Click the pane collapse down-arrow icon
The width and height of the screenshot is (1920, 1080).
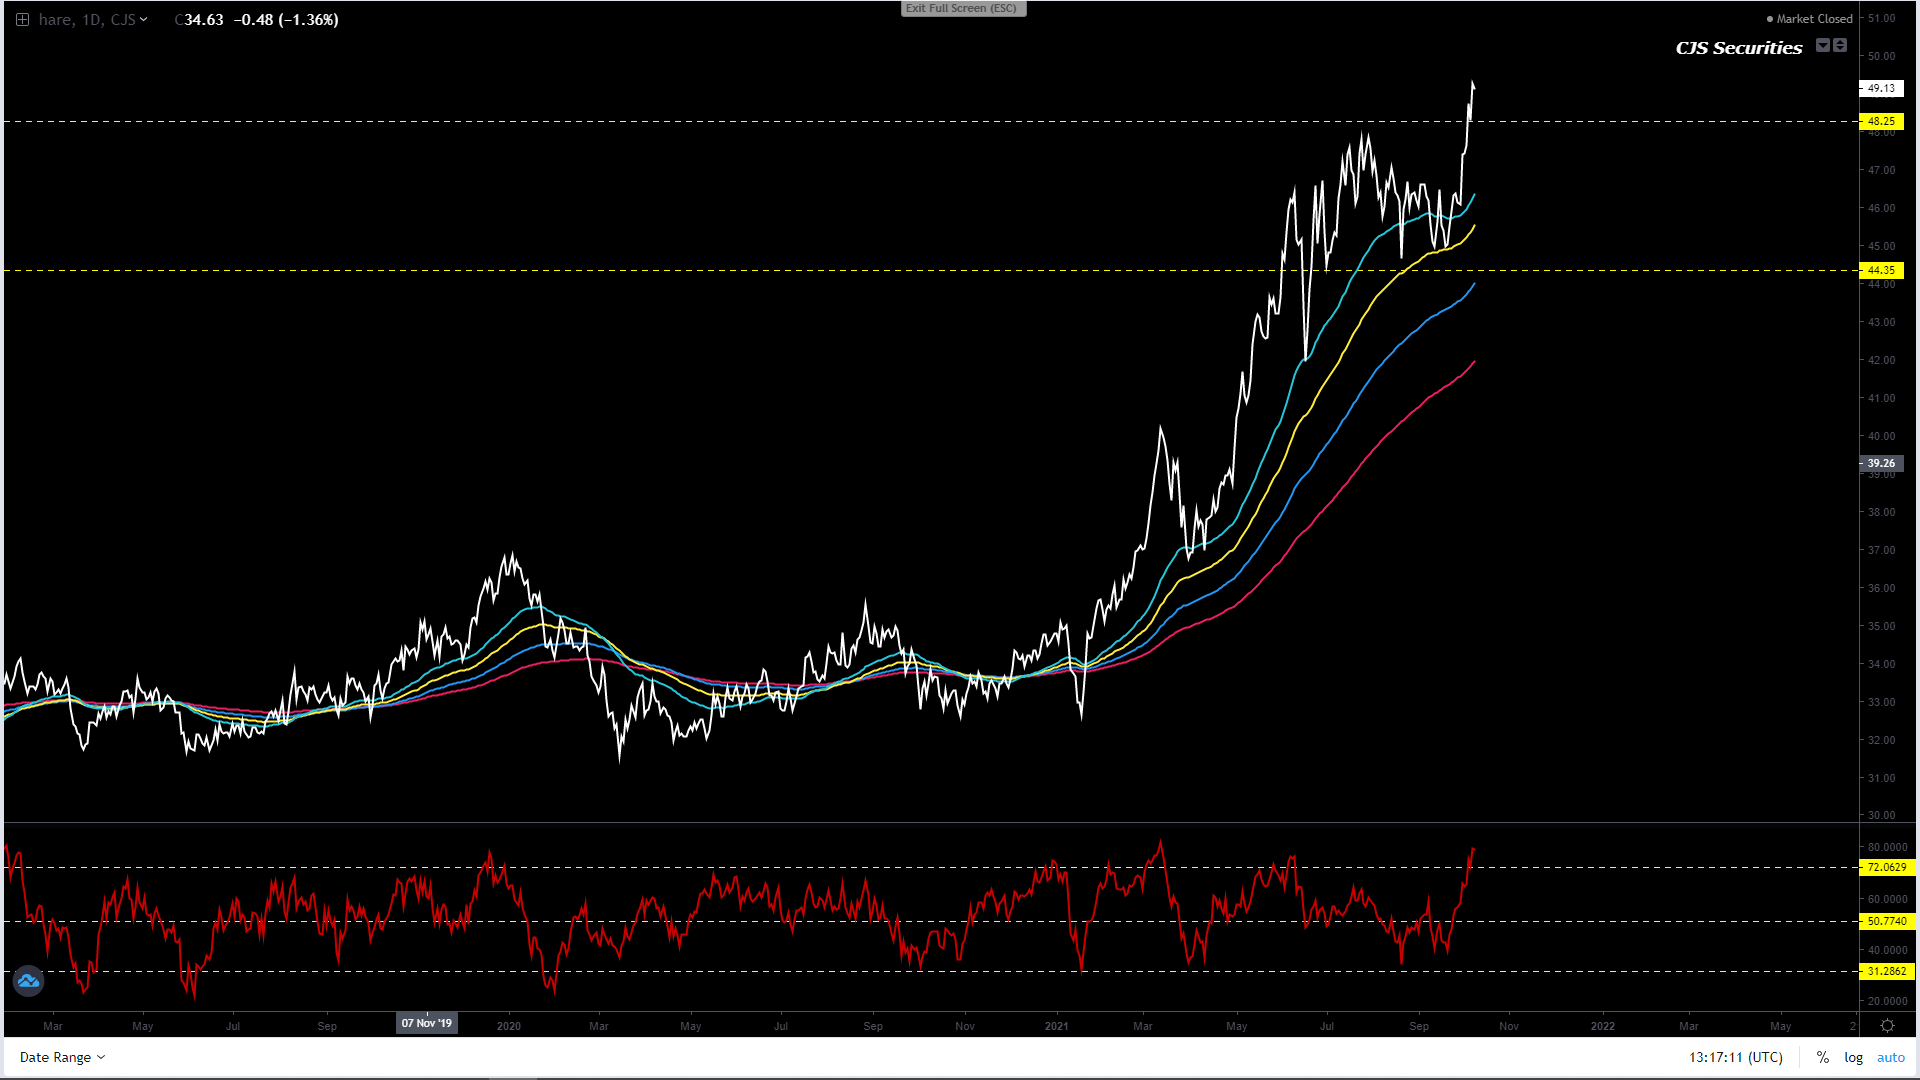[1823, 45]
